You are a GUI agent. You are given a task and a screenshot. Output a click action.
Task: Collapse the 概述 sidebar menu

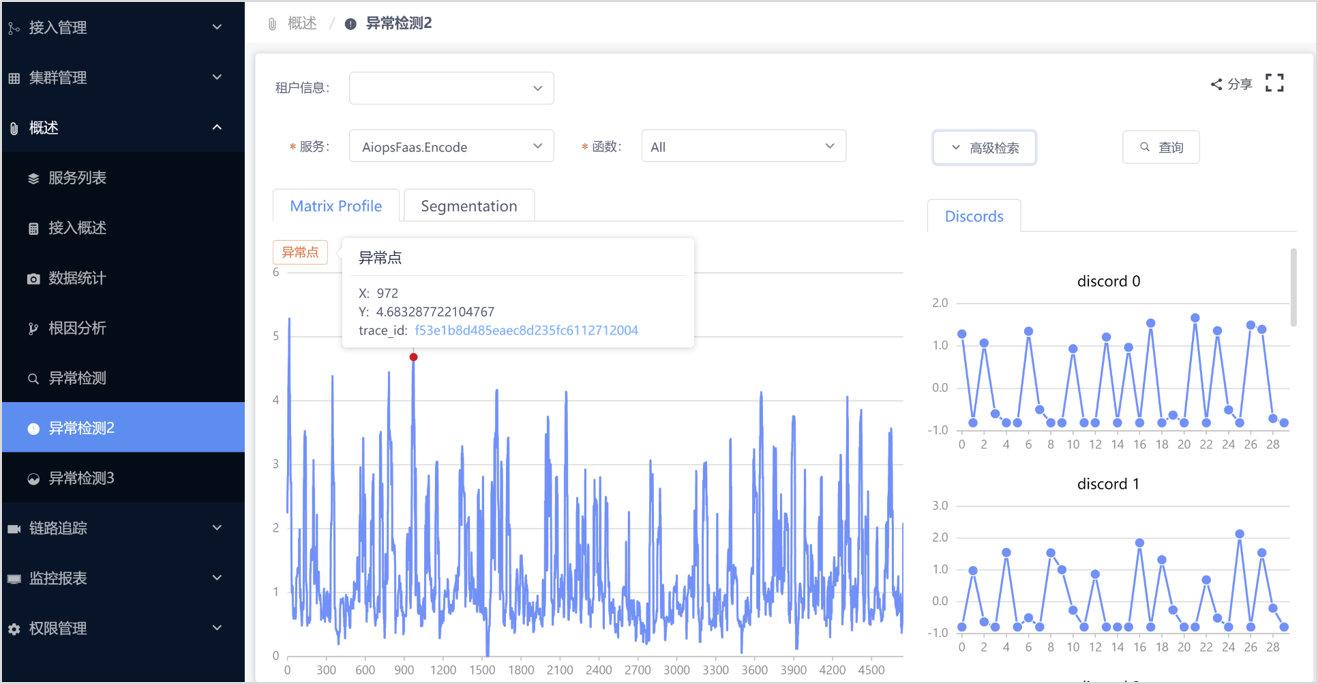[122, 128]
